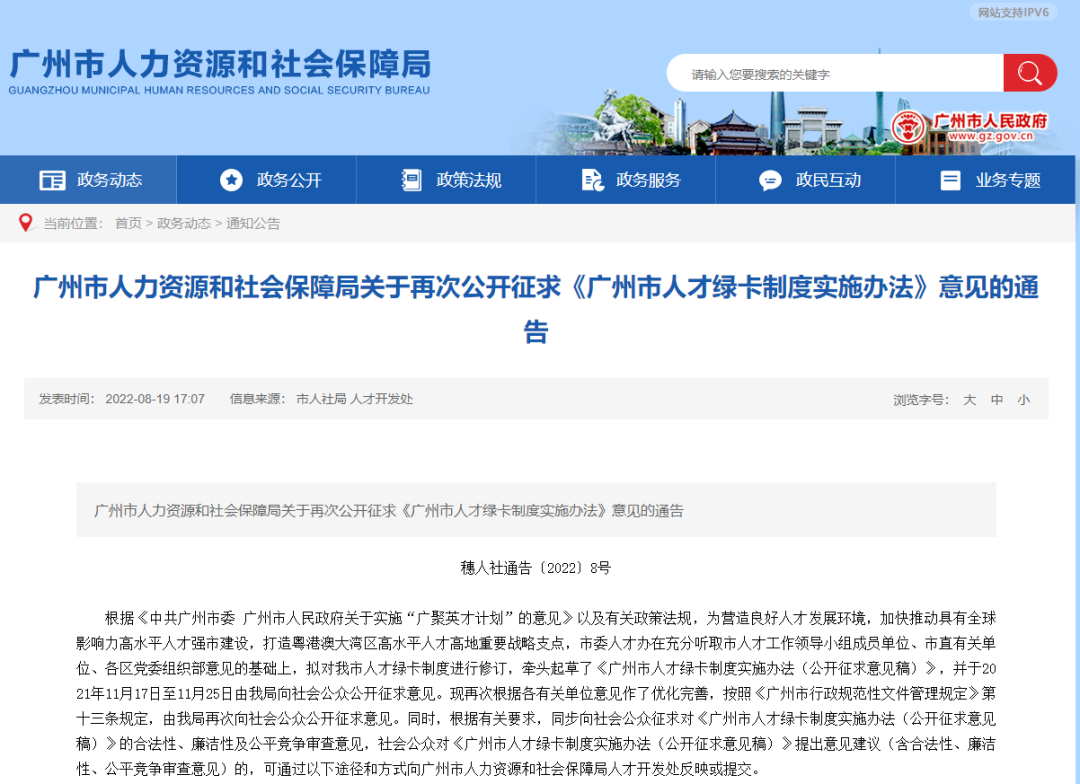The width and height of the screenshot is (1080, 784).
Task: Click the 业务专题 document icon
Action: click(x=948, y=180)
